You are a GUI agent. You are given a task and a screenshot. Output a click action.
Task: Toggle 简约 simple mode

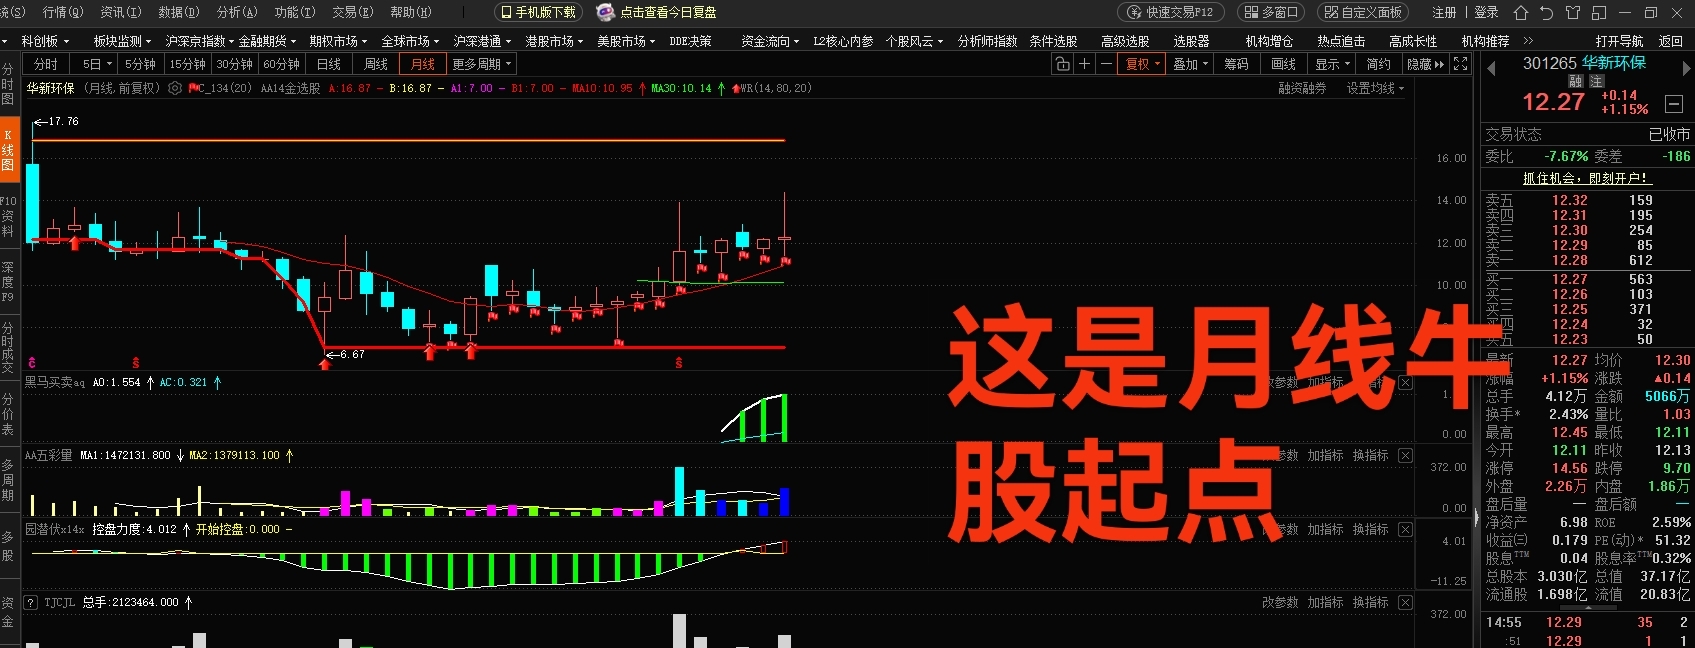click(x=1378, y=64)
